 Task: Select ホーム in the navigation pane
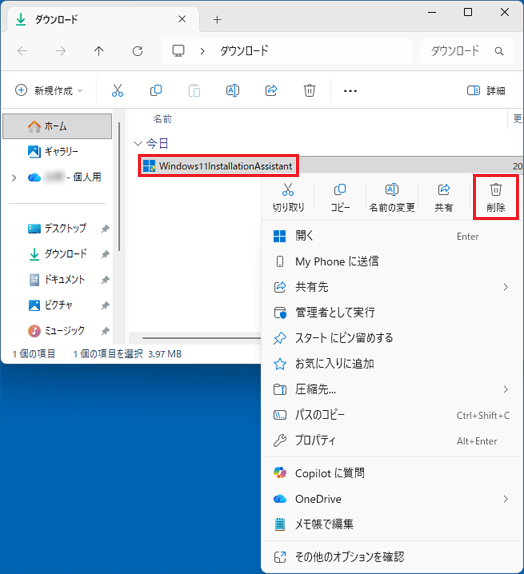(x=57, y=126)
